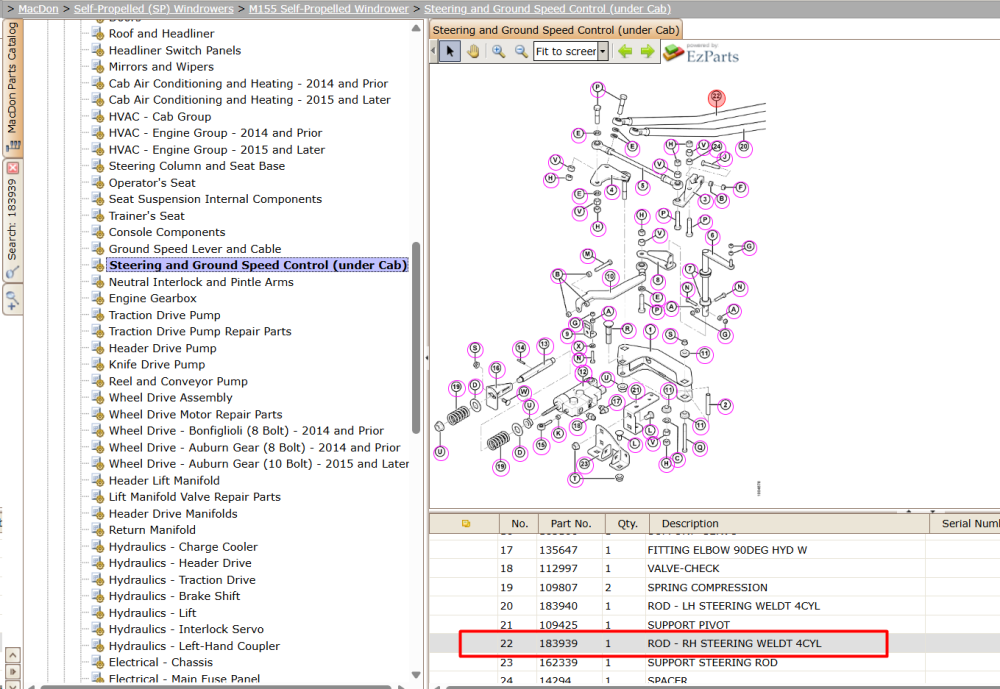Collapse the toolbar with small left arrow

click(434, 51)
